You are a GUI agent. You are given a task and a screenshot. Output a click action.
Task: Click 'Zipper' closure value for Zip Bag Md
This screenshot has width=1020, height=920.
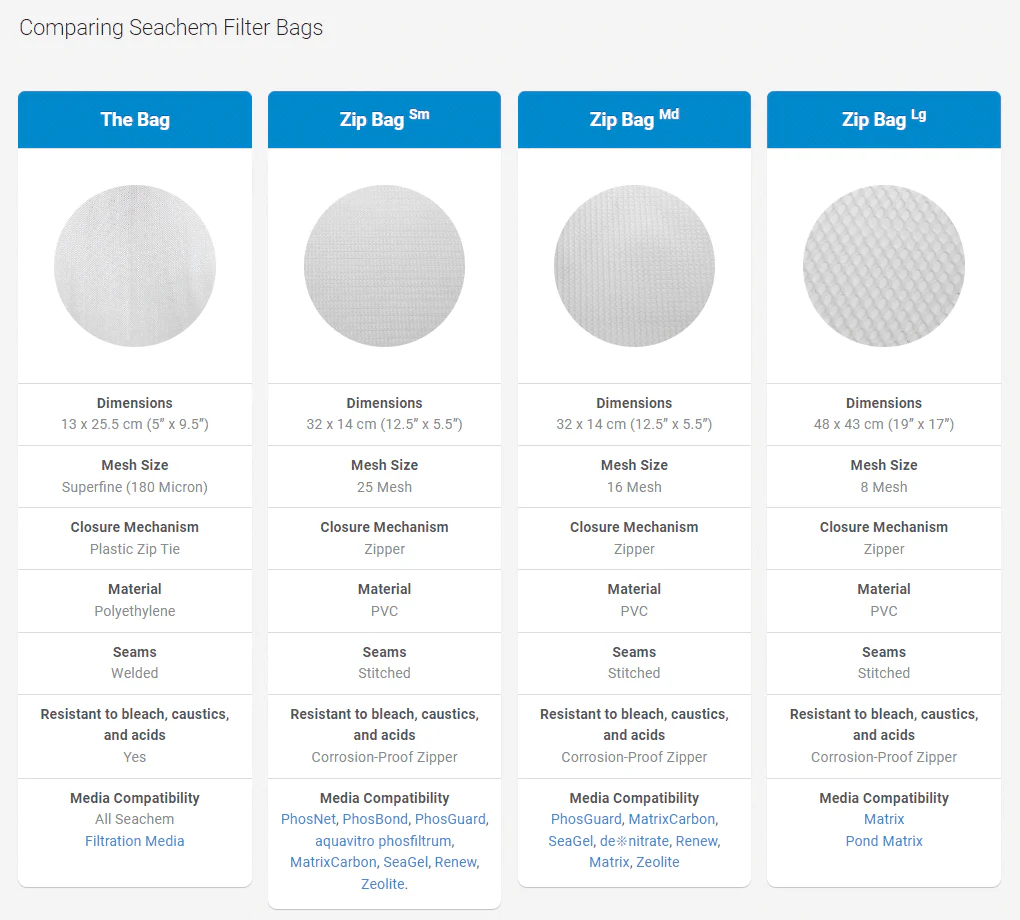coord(634,549)
